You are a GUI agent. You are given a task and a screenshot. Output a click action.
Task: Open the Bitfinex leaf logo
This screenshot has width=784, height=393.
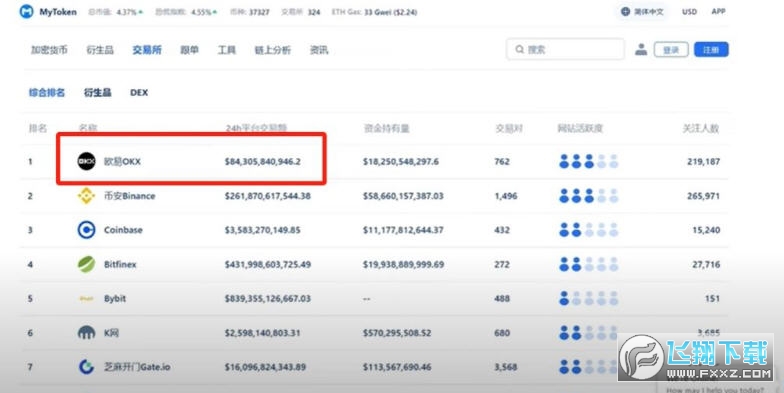click(86, 264)
